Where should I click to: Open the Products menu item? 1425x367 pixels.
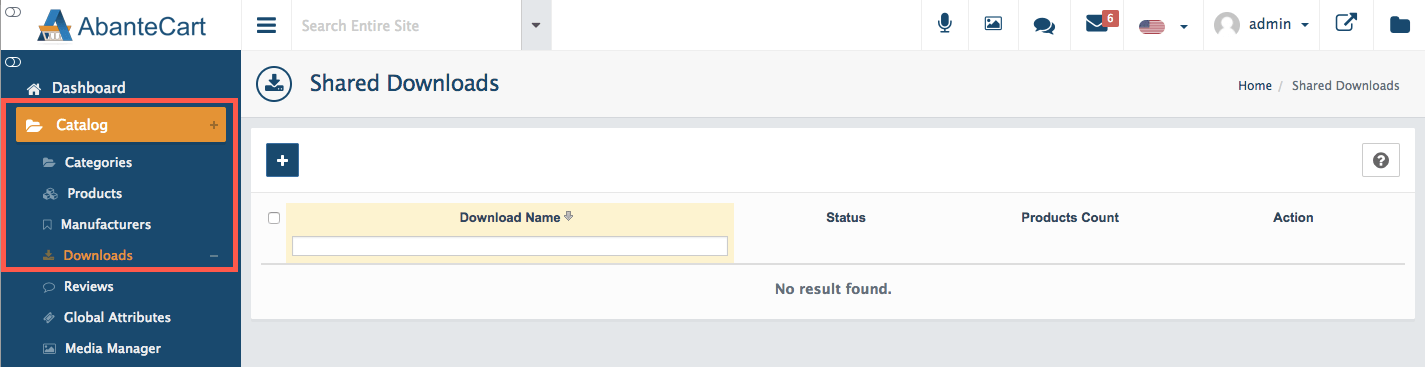point(94,193)
